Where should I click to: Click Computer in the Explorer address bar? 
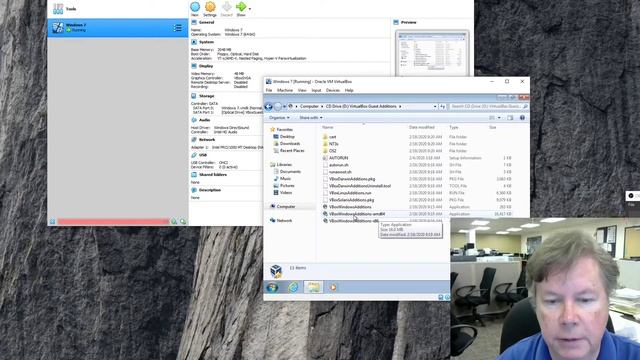click(x=309, y=107)
